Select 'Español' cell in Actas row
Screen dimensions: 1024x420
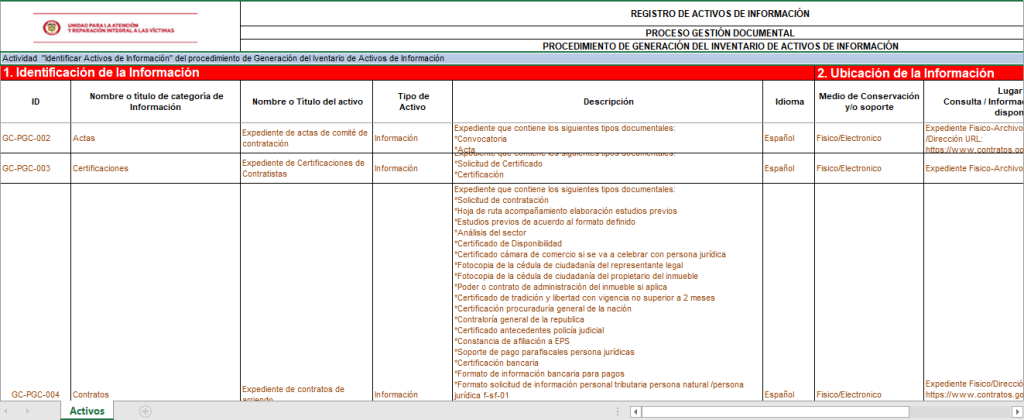tap(788, 138)
